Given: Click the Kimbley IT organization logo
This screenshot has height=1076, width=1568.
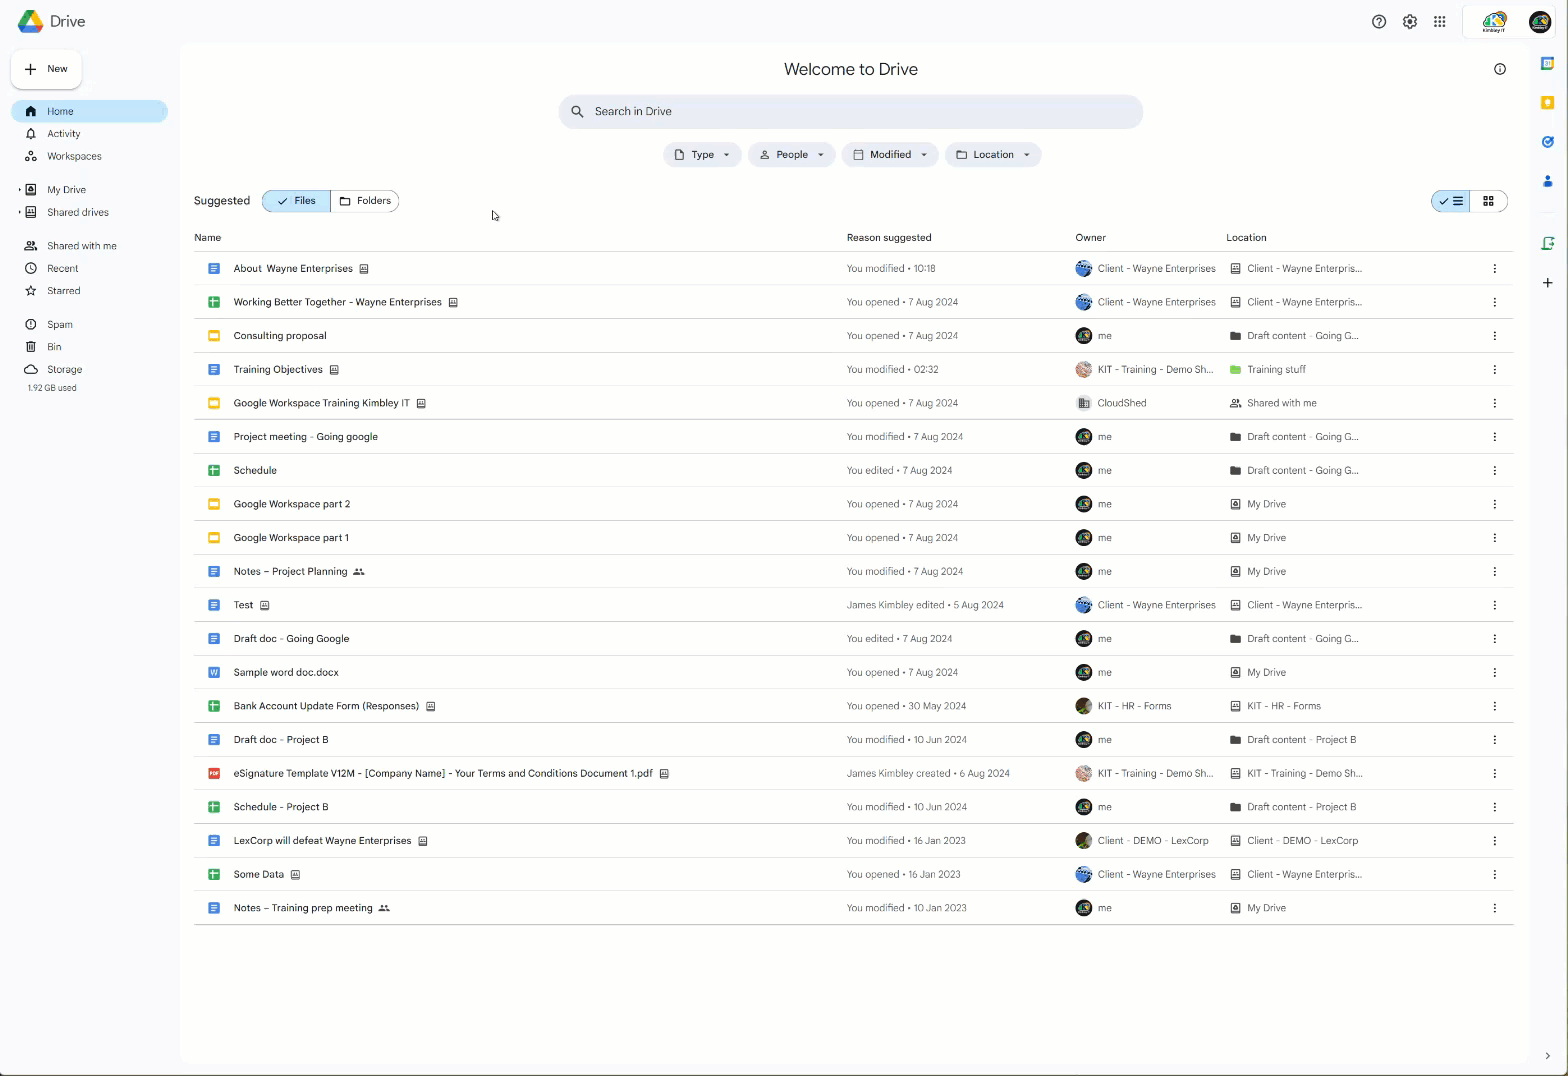Looking at the screenshot, I should point(1494,21).
